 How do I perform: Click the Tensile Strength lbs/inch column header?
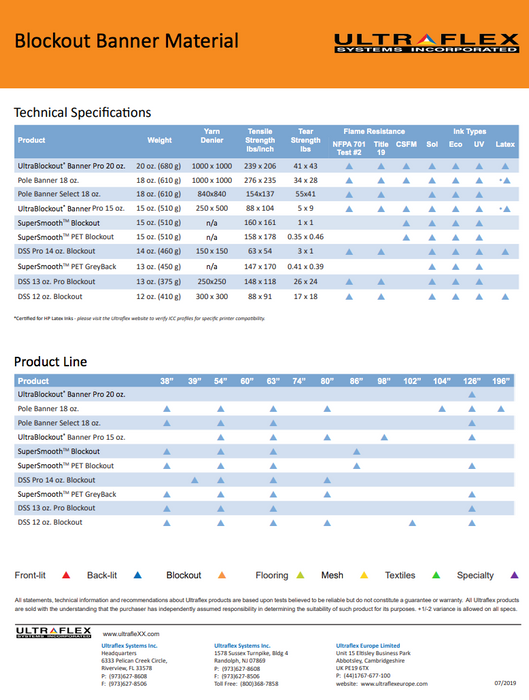pyautogui.click(x=260, y=140)
